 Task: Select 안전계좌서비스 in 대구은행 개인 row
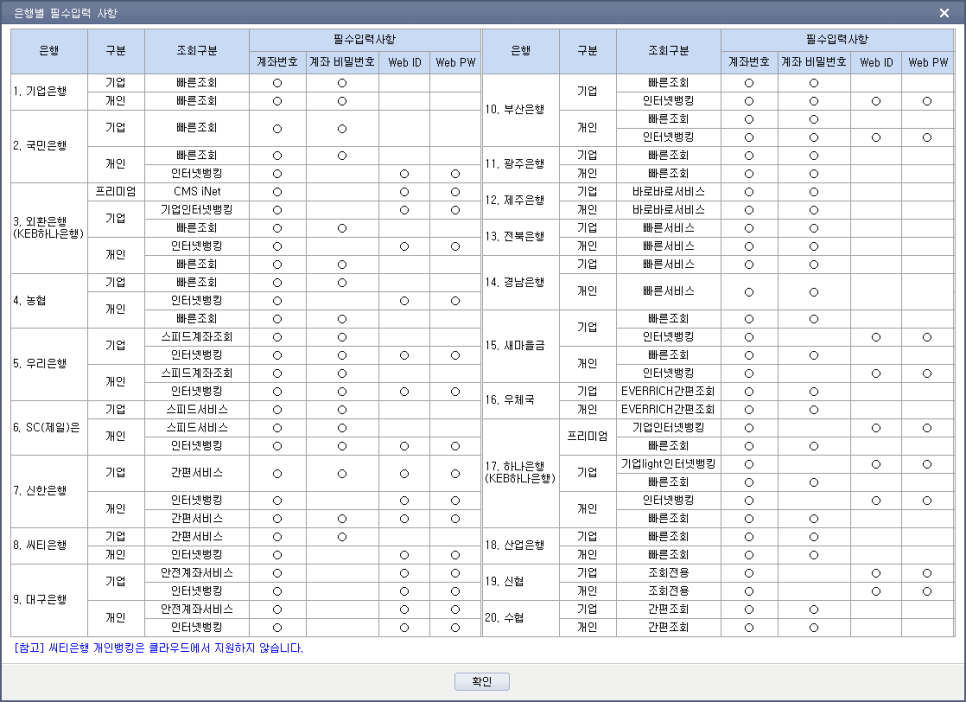[197, 609]
